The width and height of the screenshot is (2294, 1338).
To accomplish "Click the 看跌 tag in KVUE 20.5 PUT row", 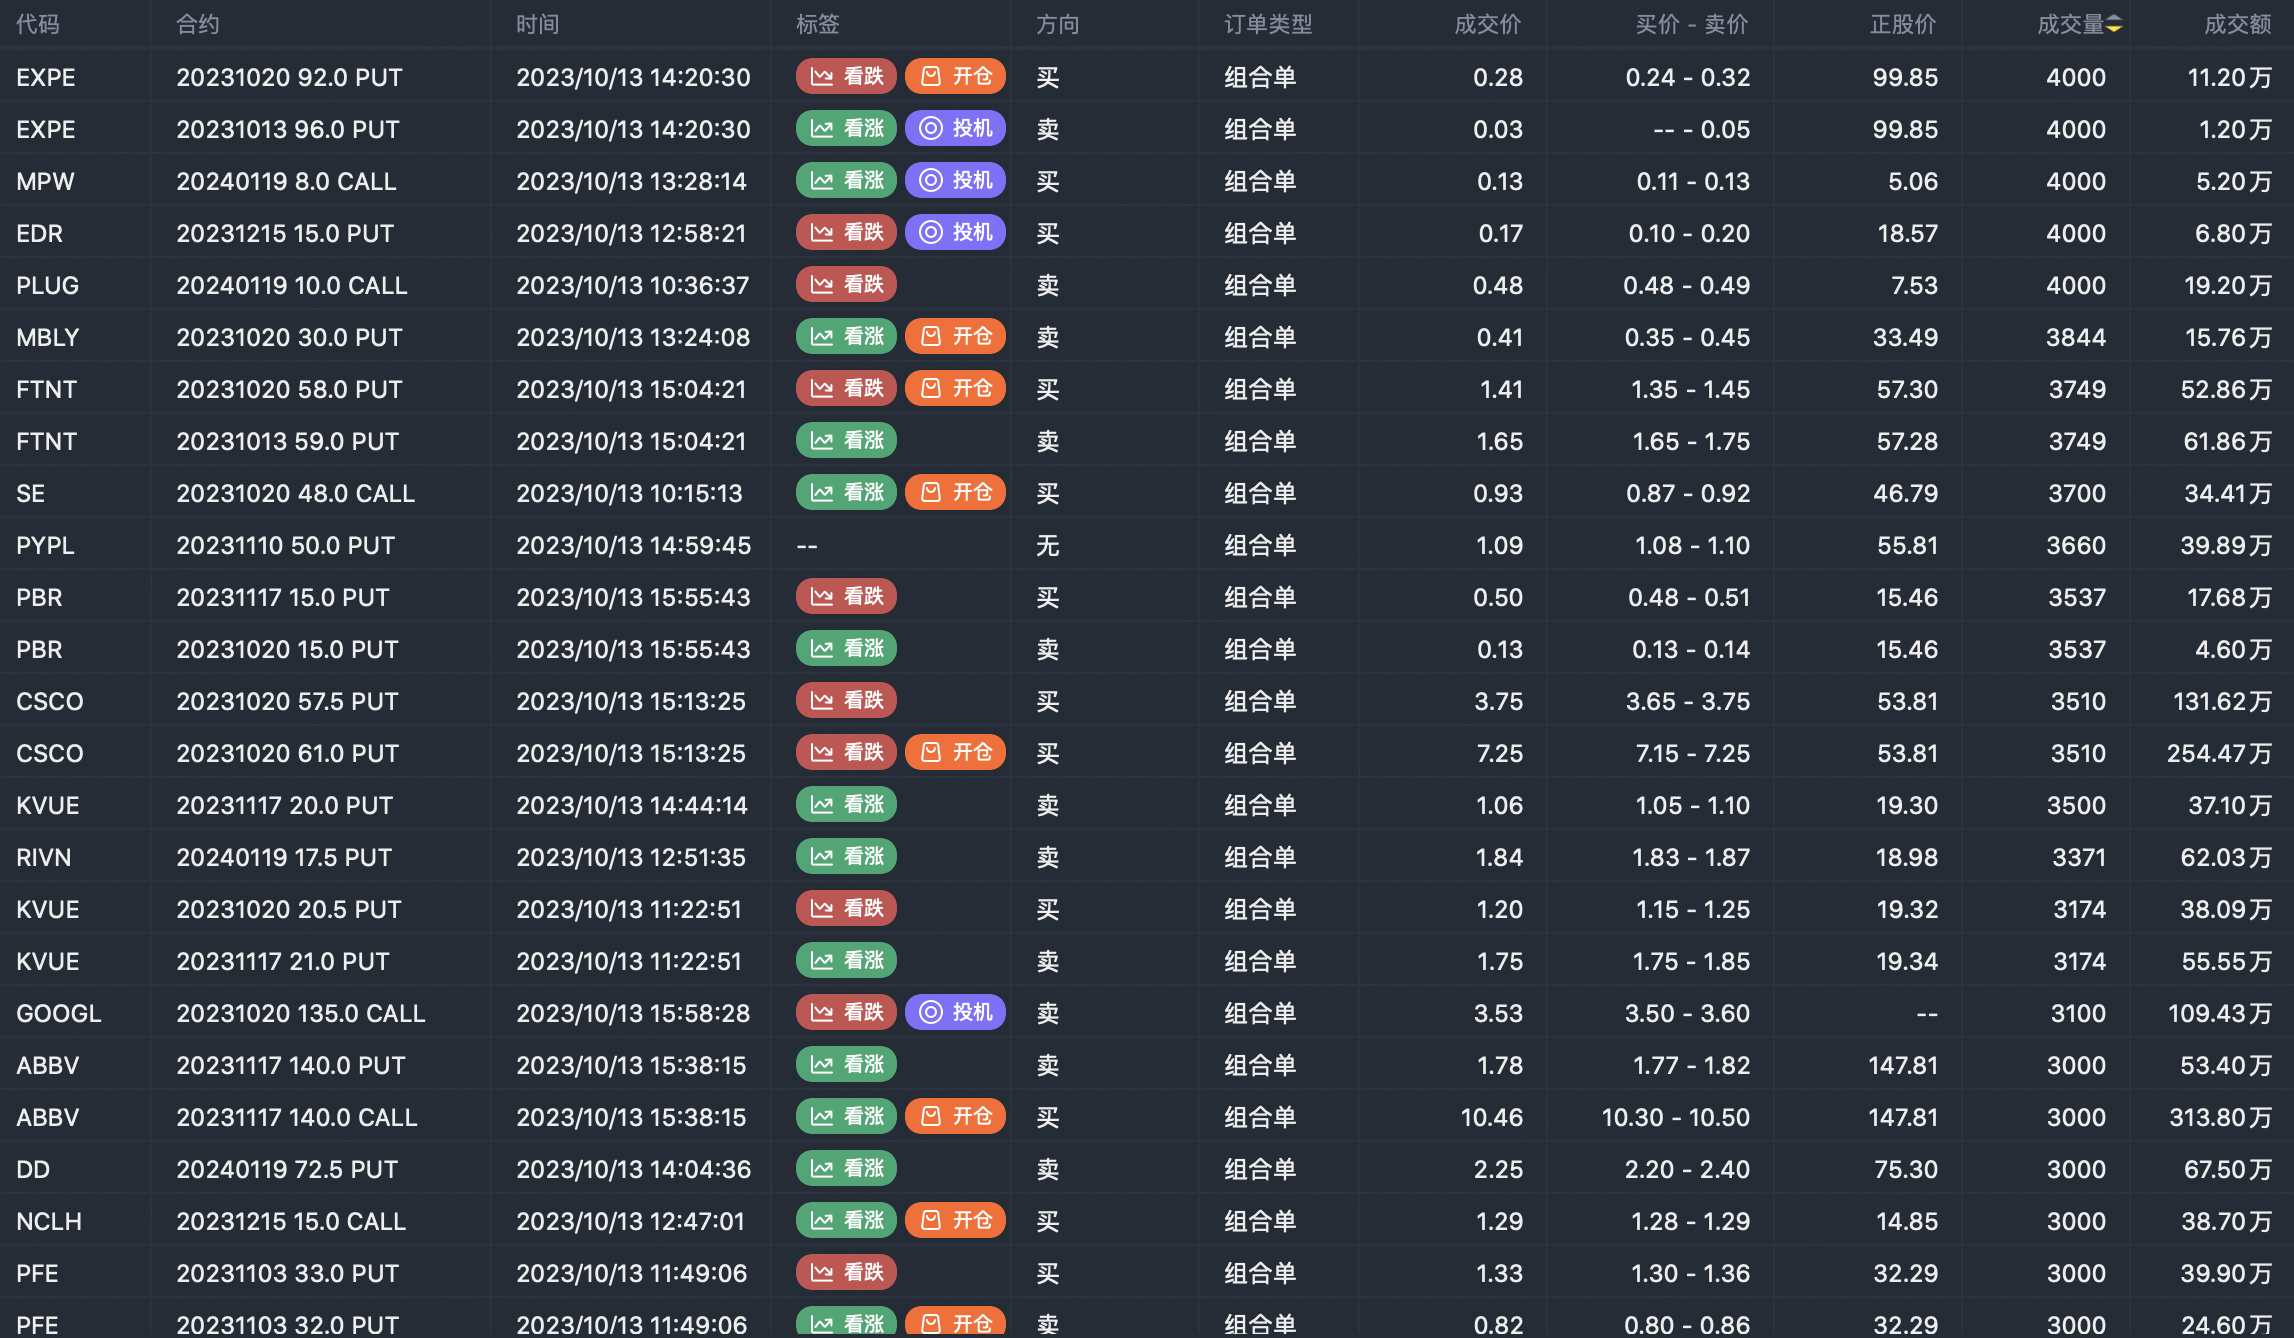I will point(846,908).
